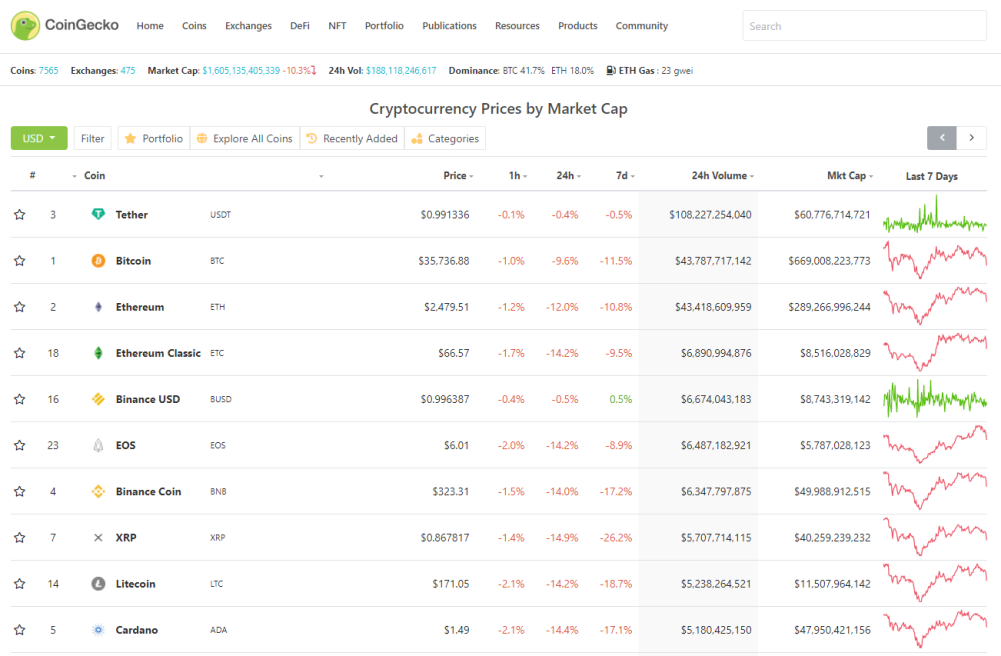Click the Litecoin grey logo icon
The image size is (1001, 656).
[98, 583]
